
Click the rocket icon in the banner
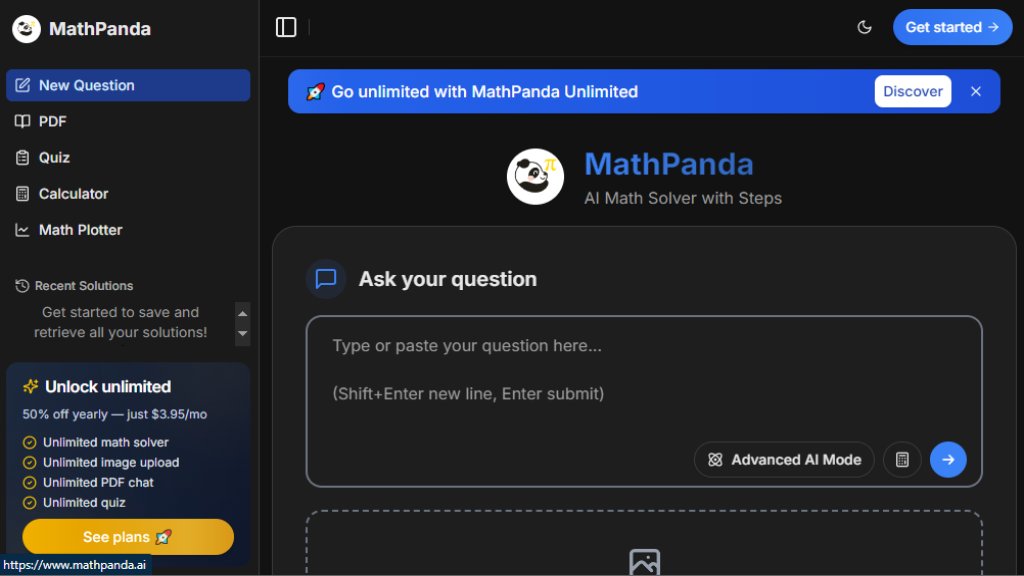(315, 92)
